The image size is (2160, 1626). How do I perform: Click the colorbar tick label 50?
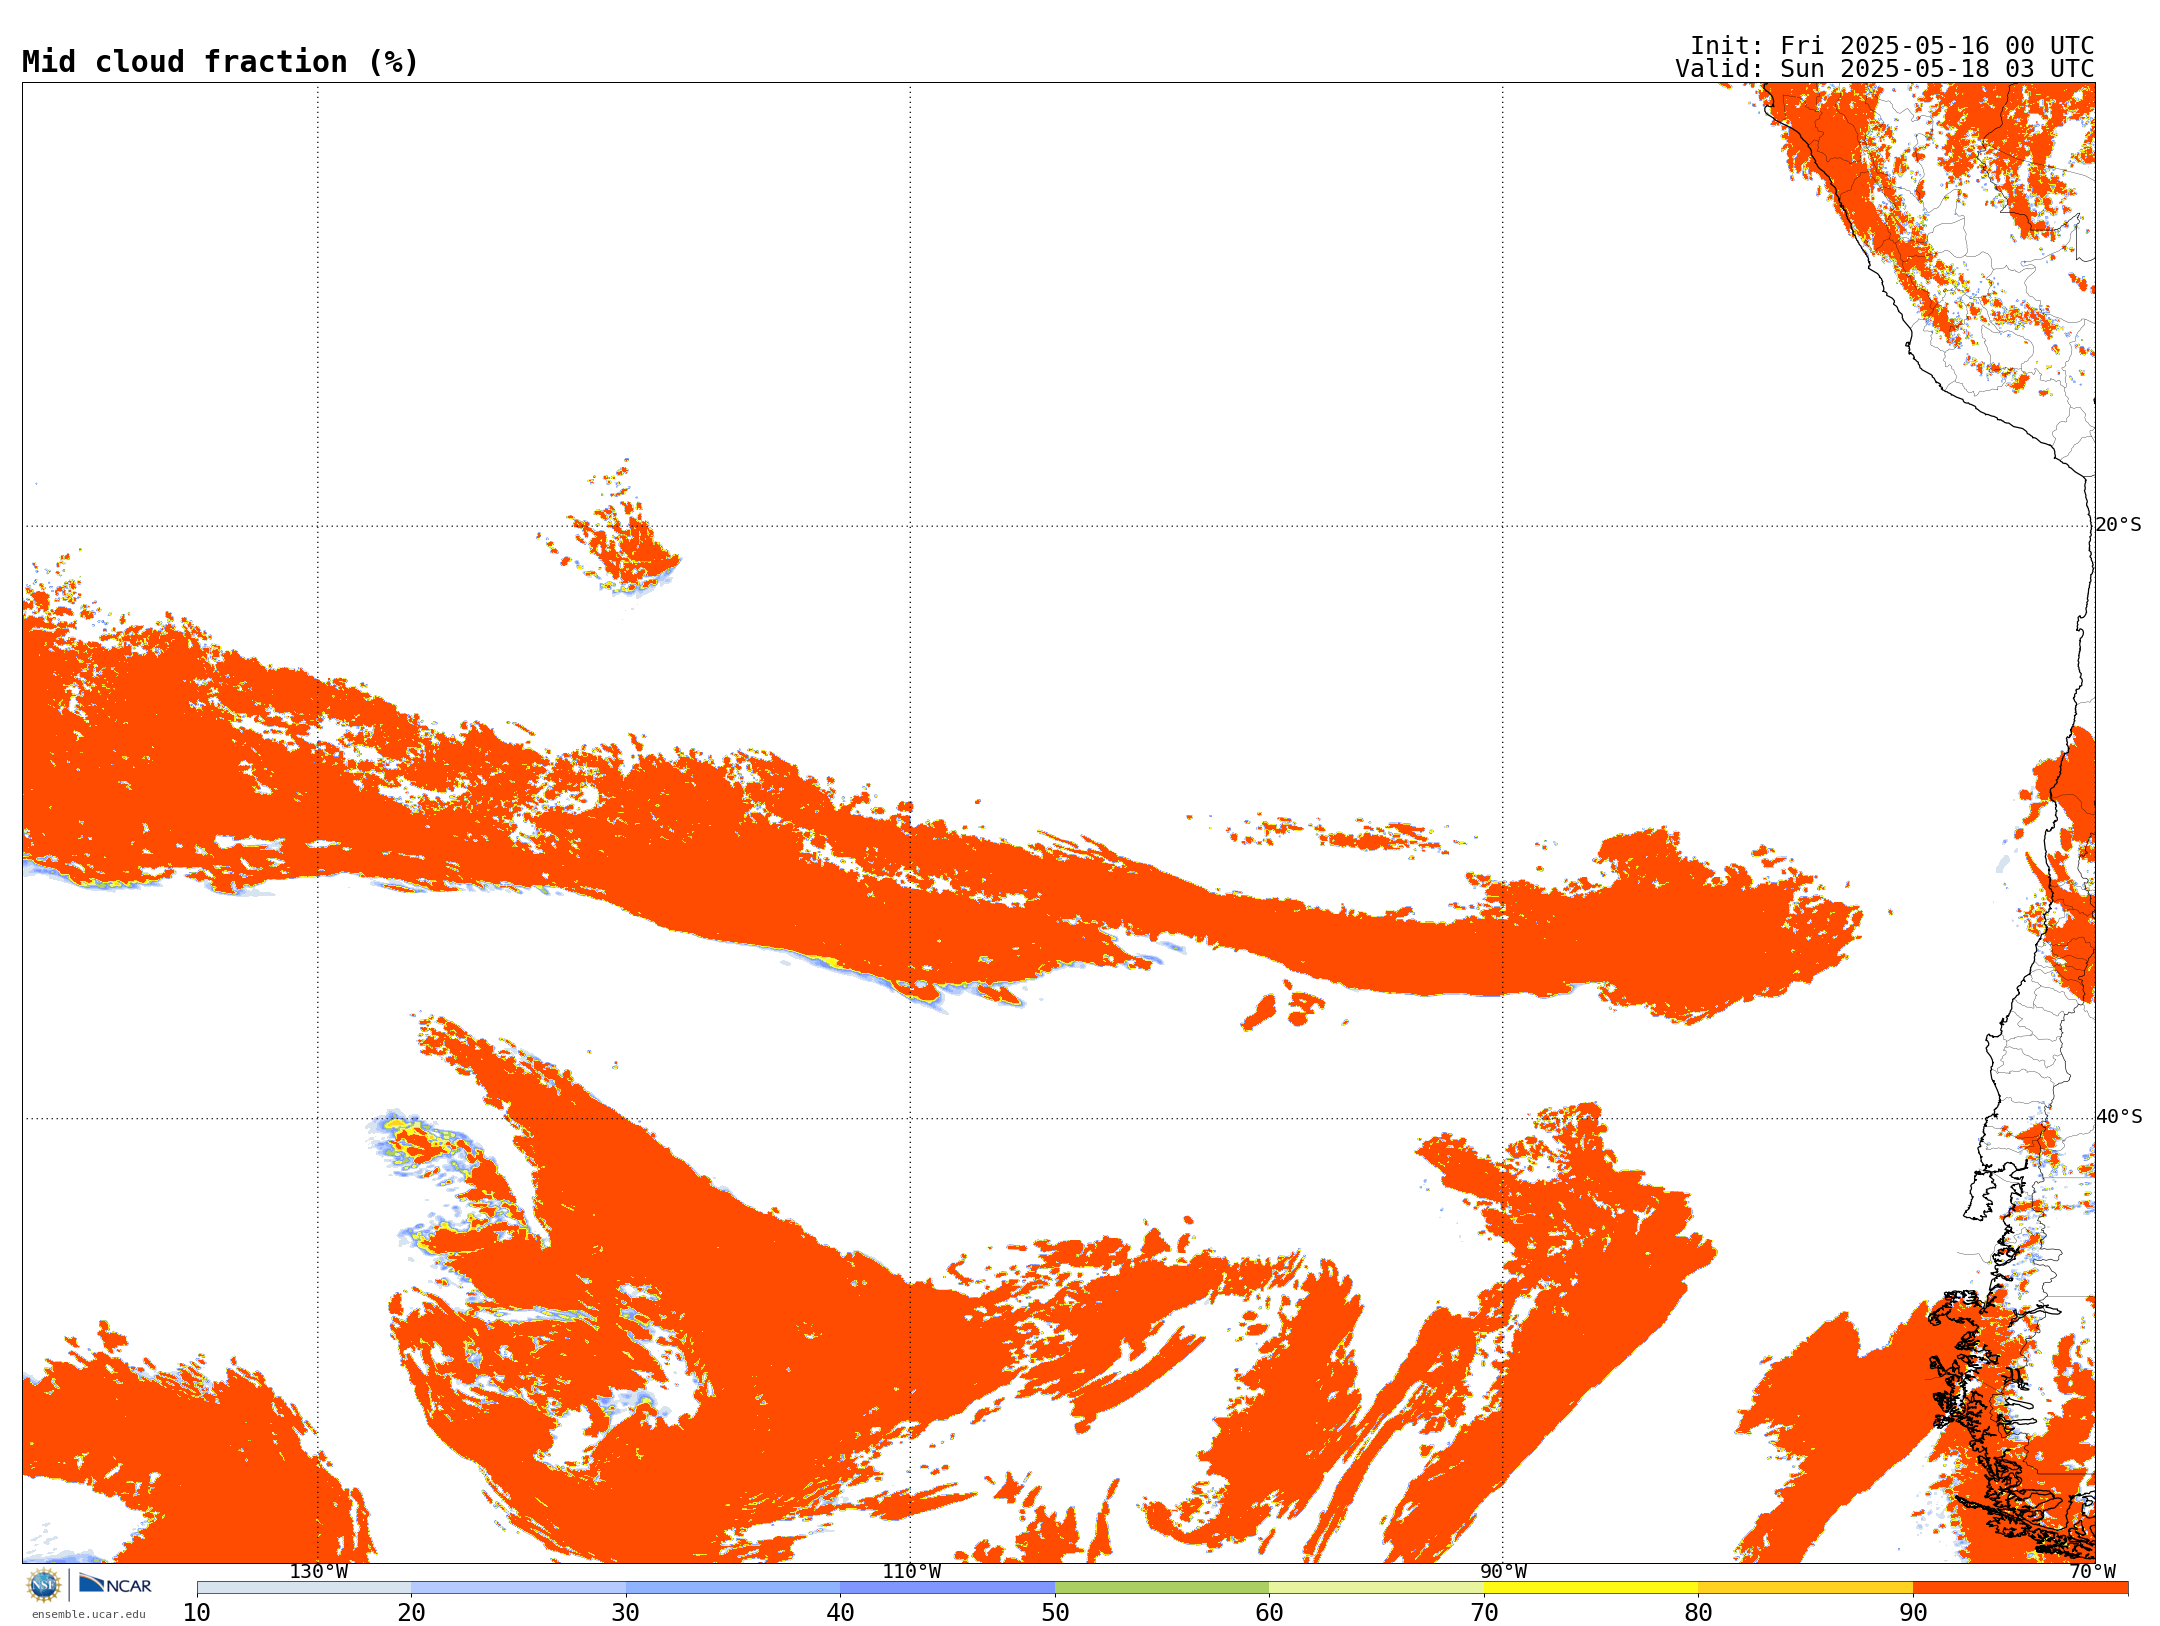[x=1055, y=1612]
